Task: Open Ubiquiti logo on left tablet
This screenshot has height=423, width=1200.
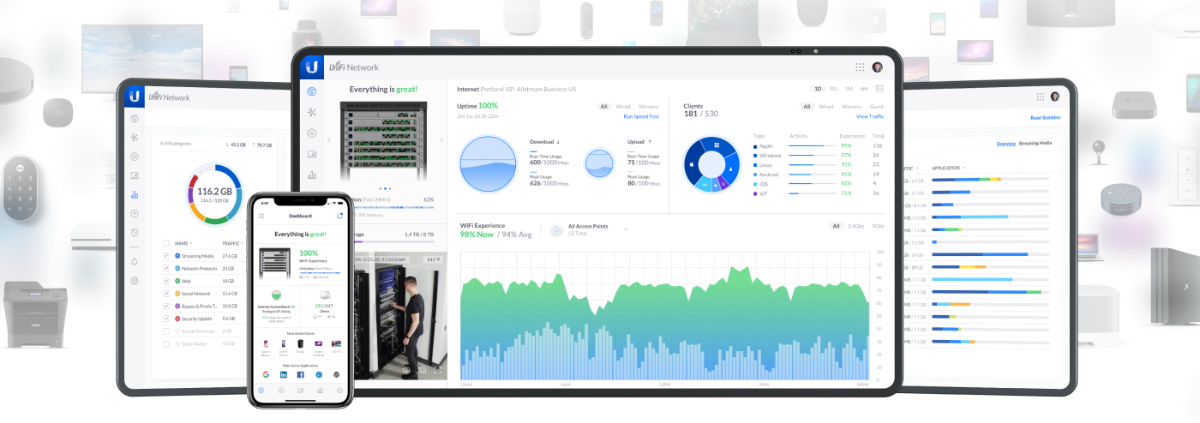Action: pyautogui.click(x=134, y=96)
